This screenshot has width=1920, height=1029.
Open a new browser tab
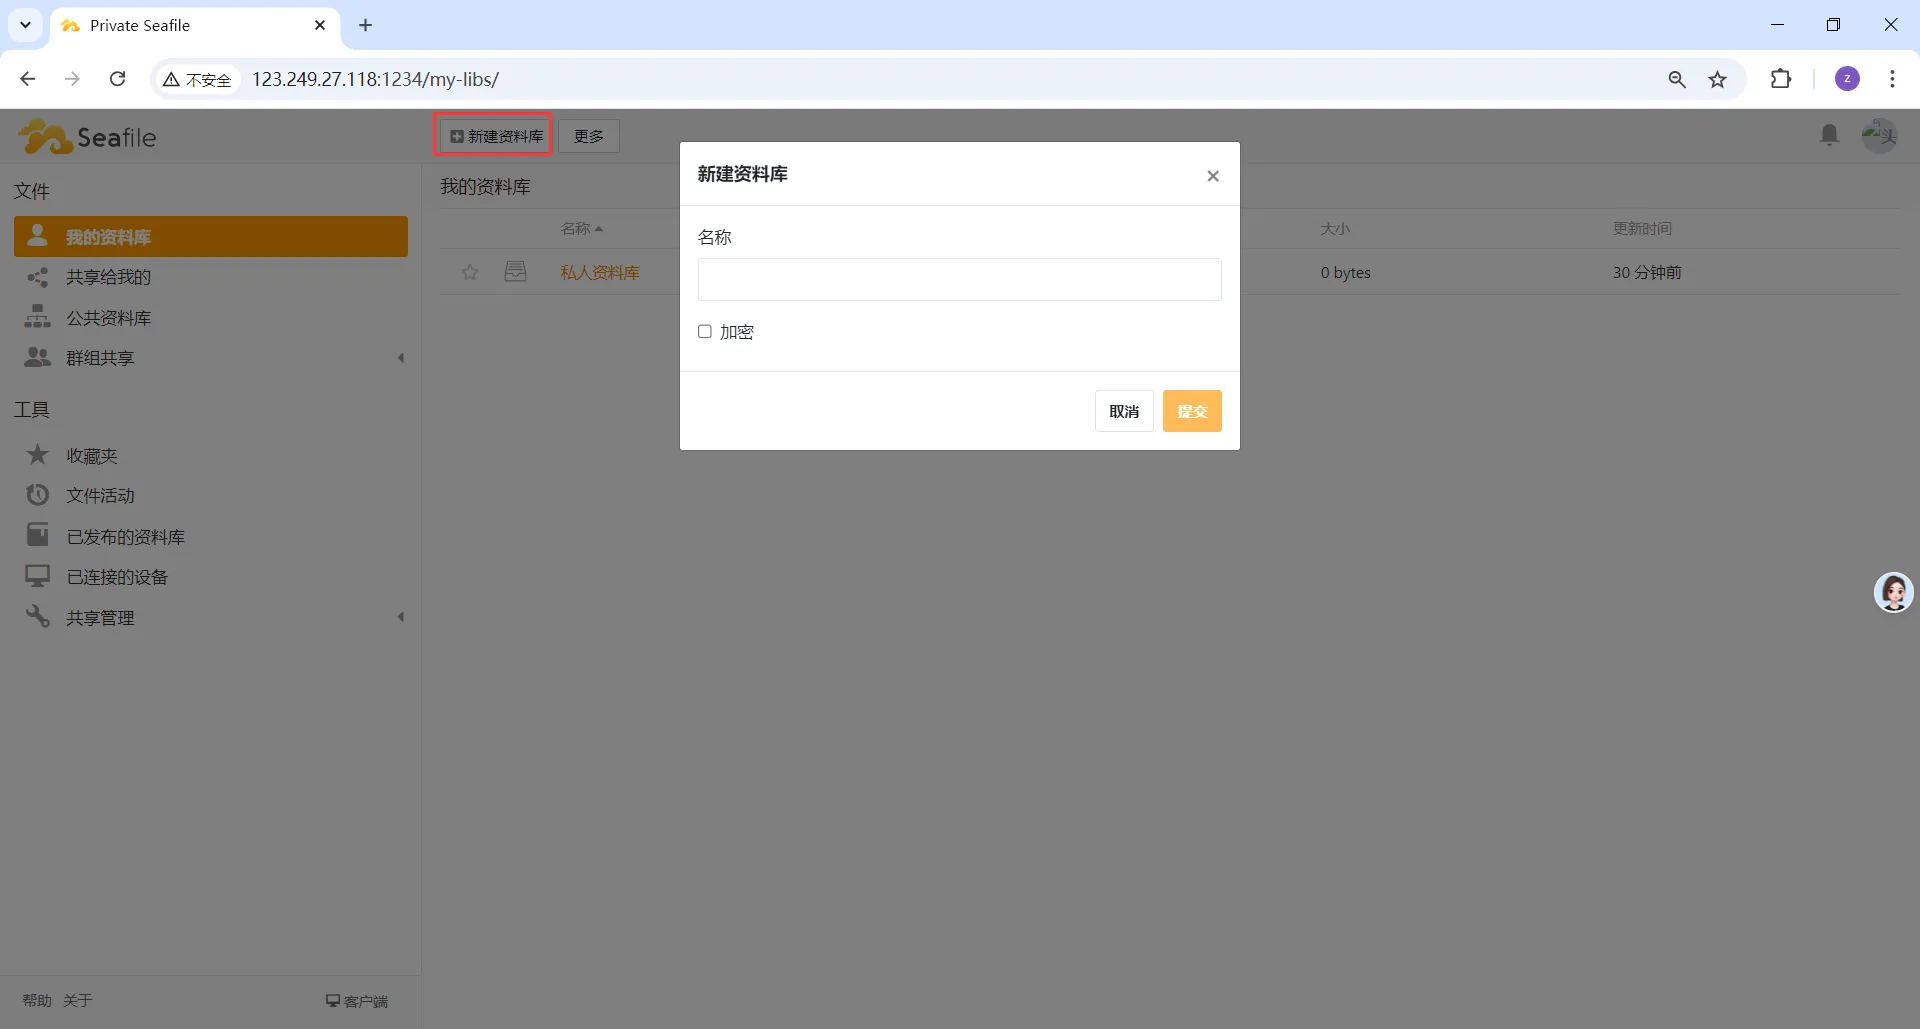[x=366, y=25]
